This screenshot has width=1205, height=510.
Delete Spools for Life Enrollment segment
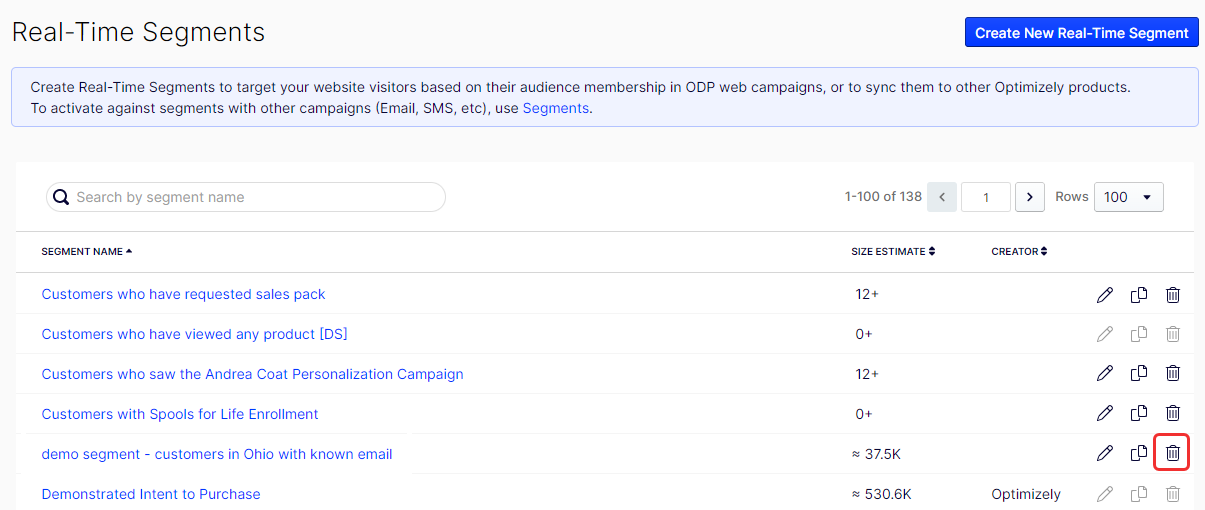[x=1173, y=413]
